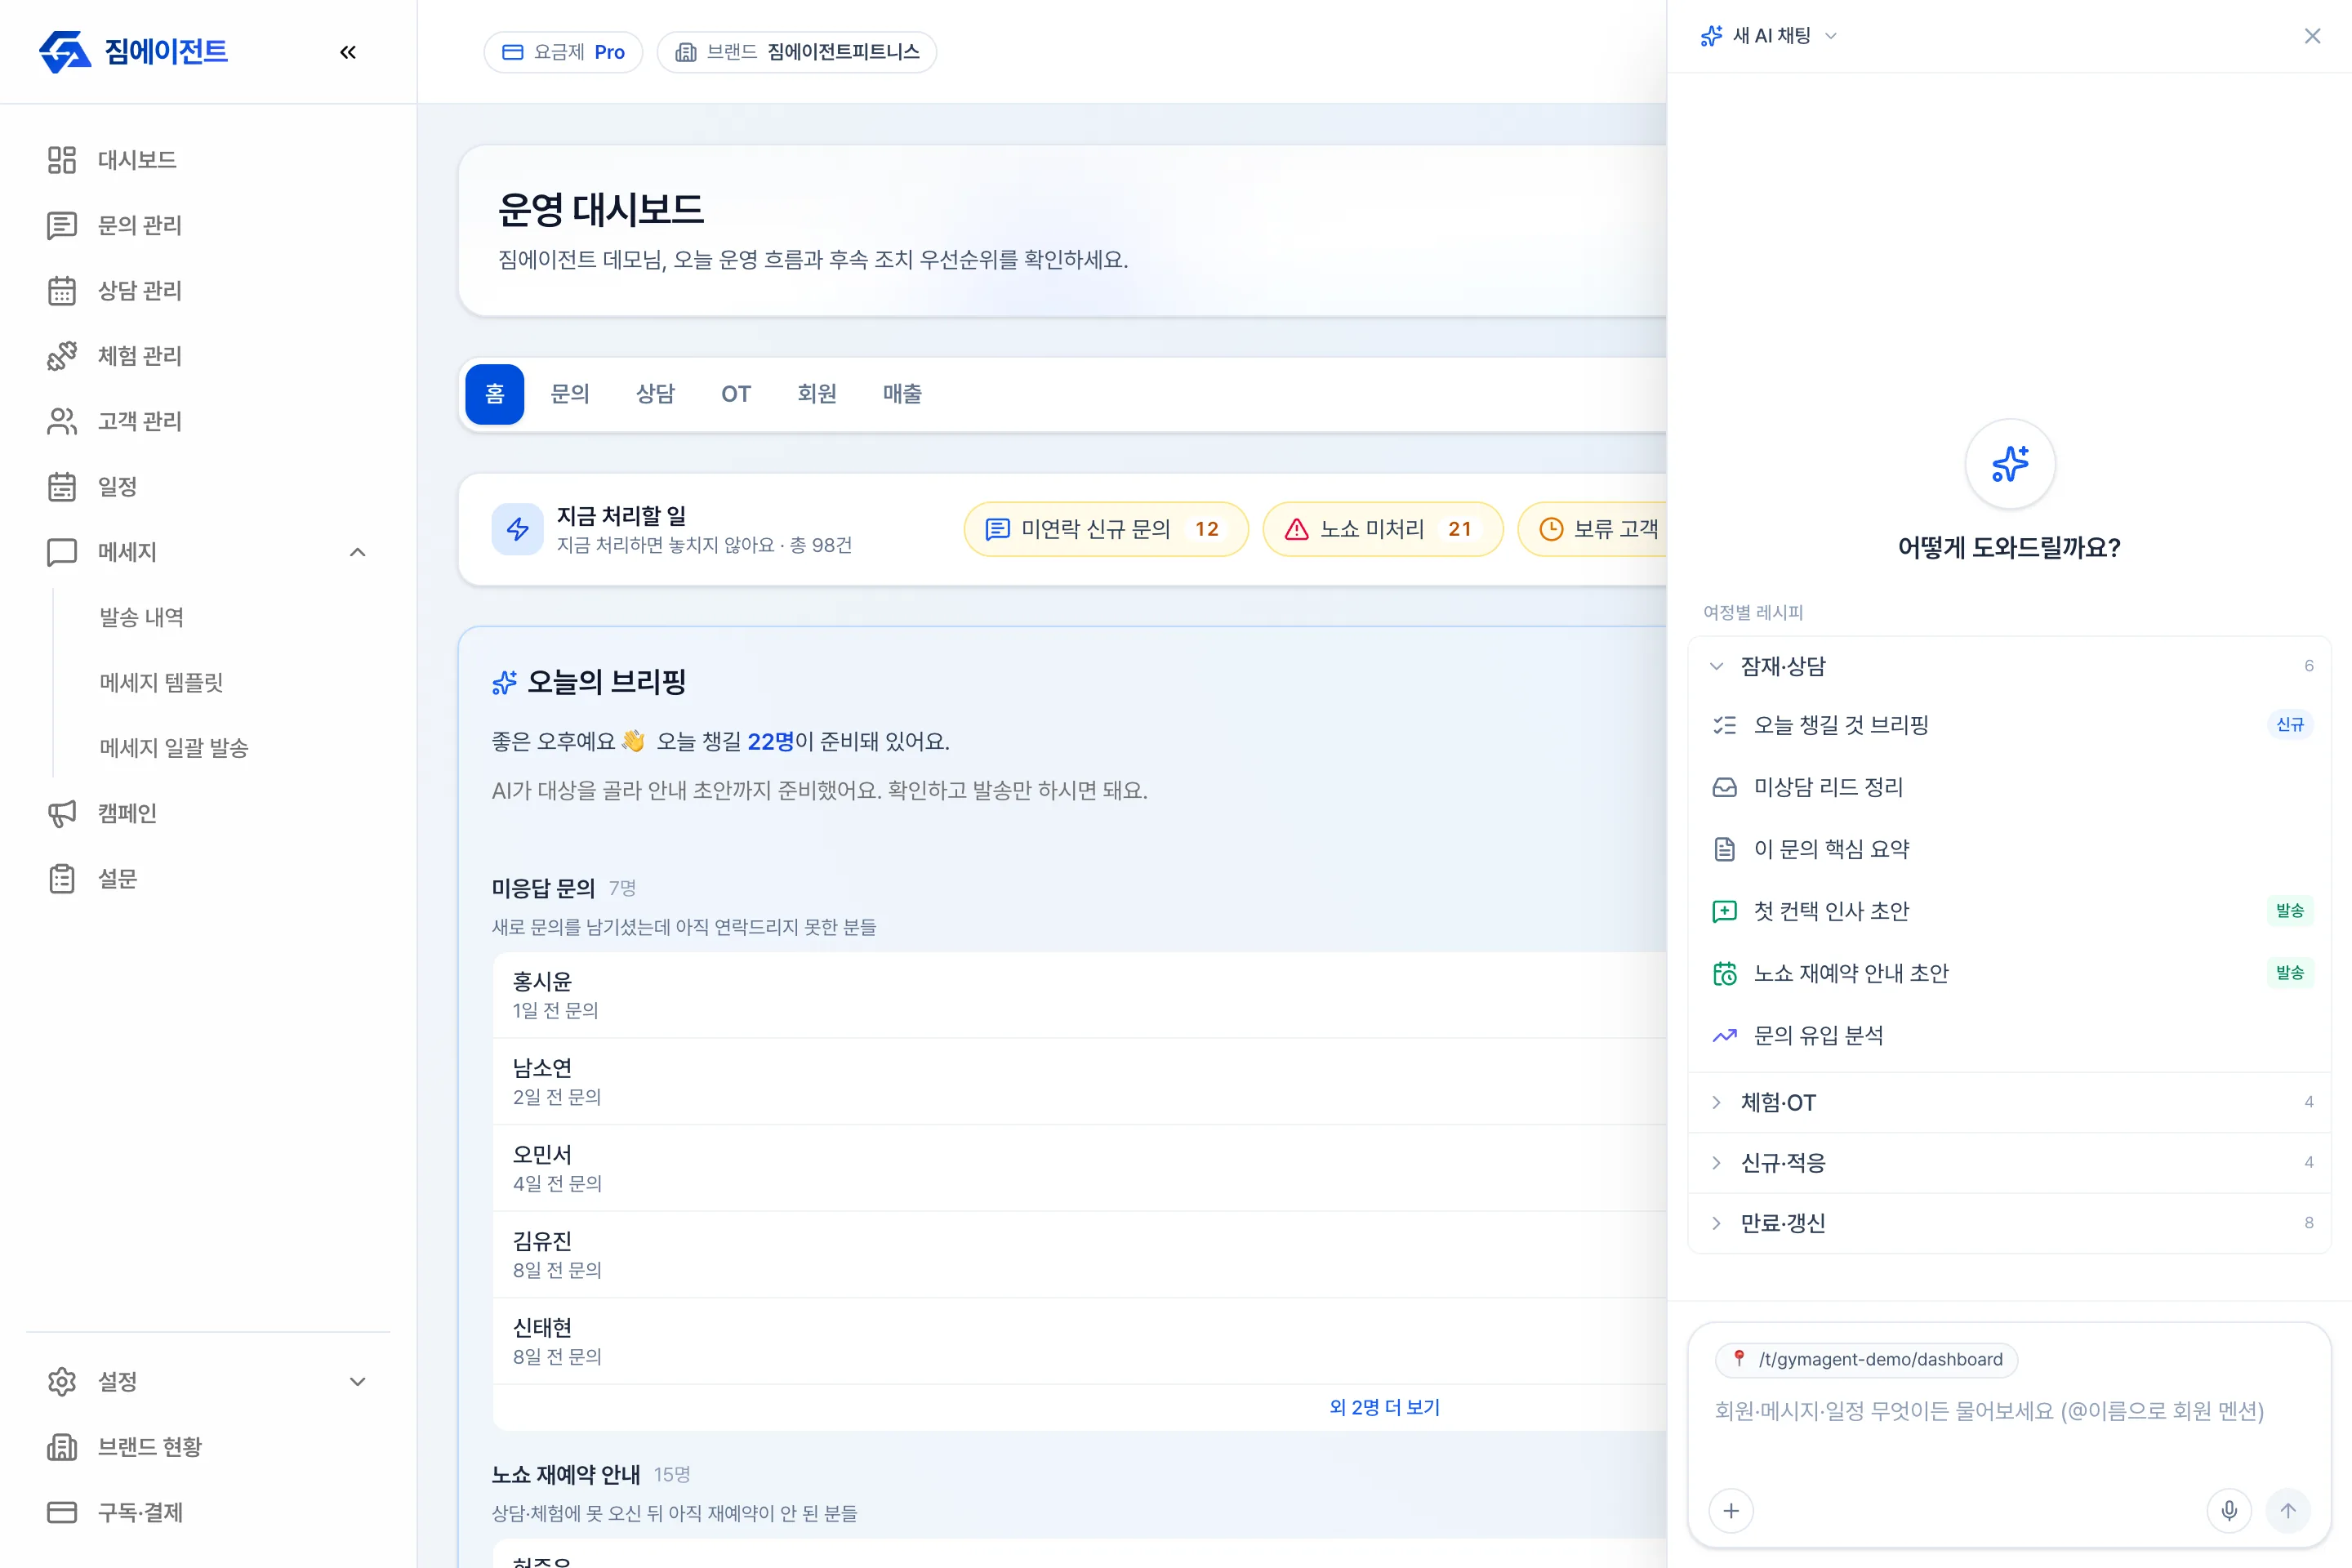Open 상담 관리 in the sidebar

pos(208,291)
